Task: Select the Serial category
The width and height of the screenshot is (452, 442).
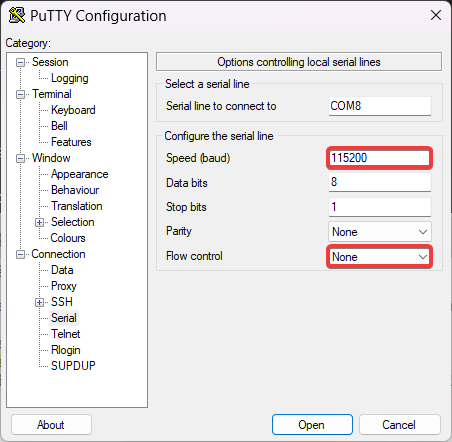Action: (x=64, y=318)
